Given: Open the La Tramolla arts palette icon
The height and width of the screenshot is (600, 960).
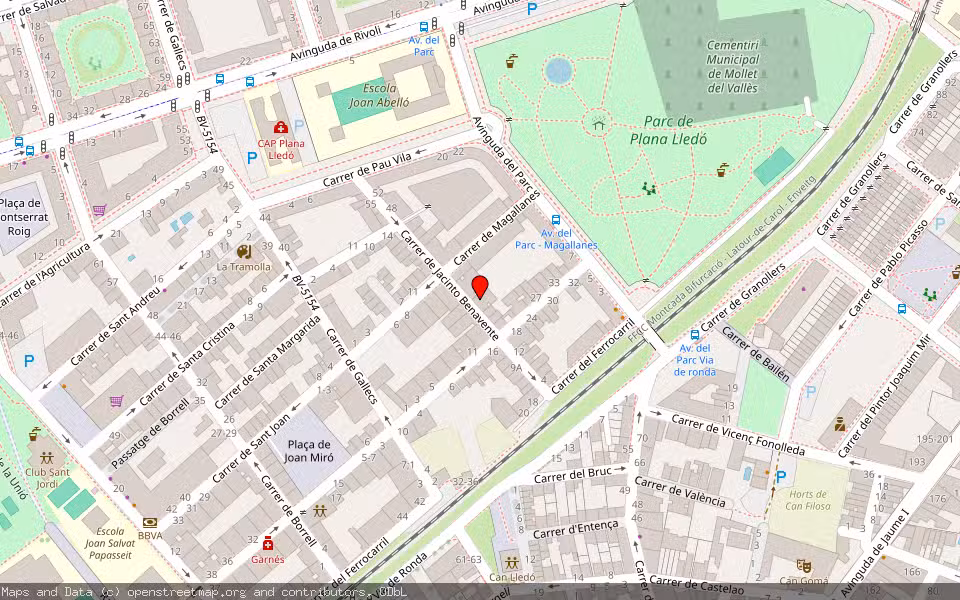Looking at the screenshot, I should click(244, 252).
